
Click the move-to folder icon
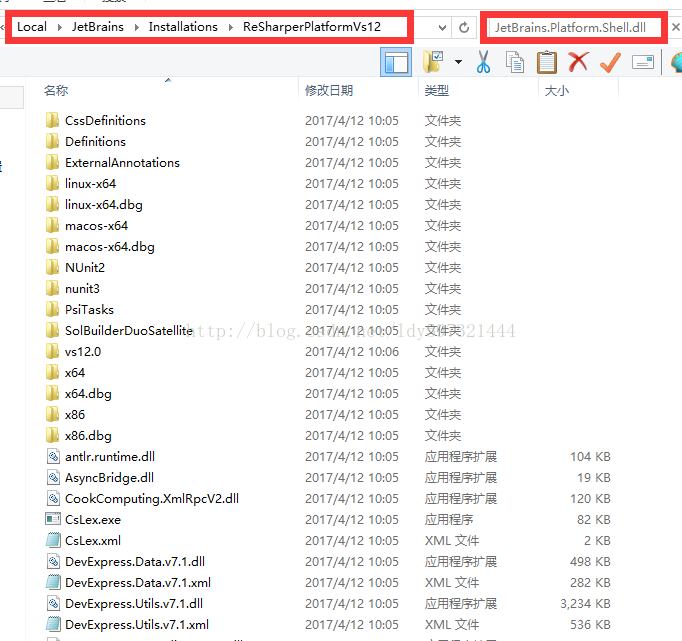tap(433, 62)
